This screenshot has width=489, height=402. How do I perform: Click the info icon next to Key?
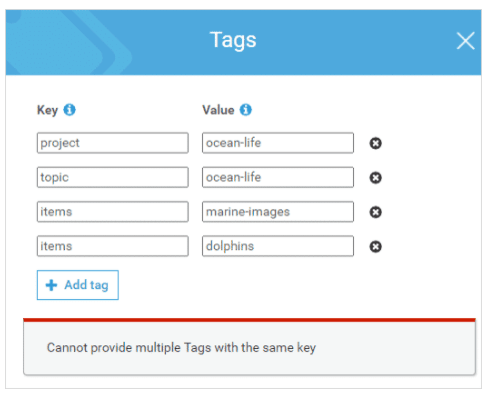pos(69,109)
